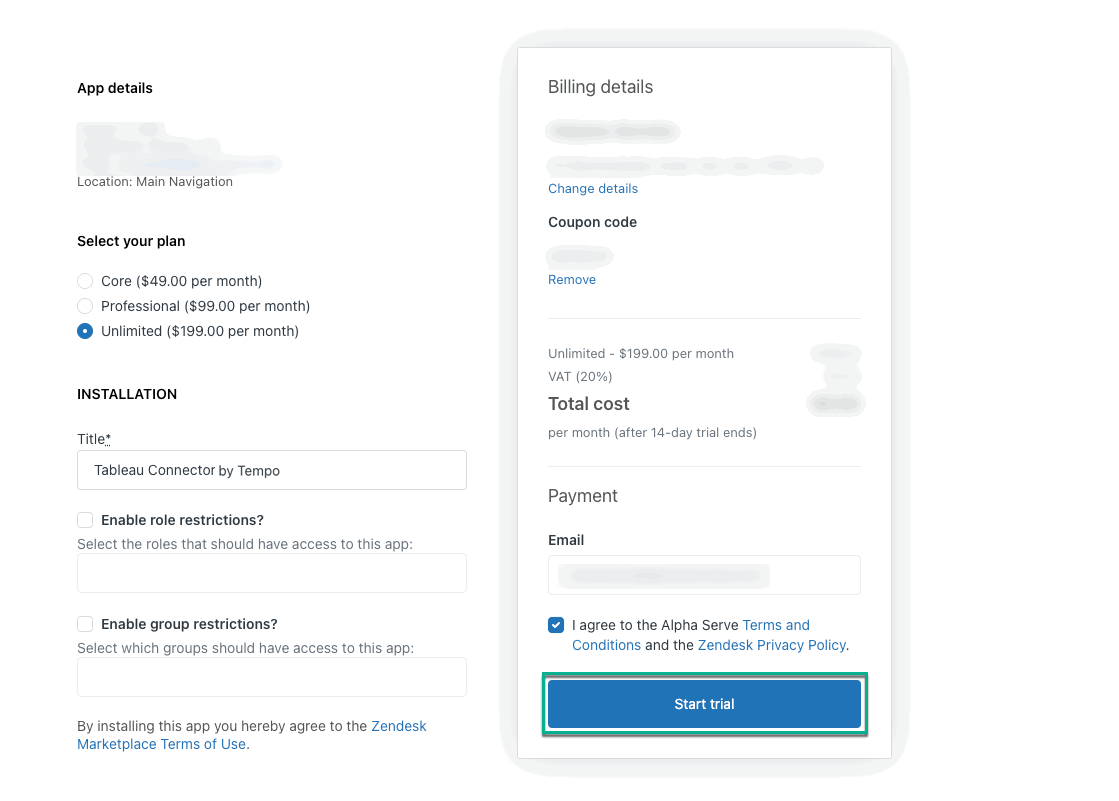
Task: View the Zendesk Privacy Policy
Action: (772, 645)
